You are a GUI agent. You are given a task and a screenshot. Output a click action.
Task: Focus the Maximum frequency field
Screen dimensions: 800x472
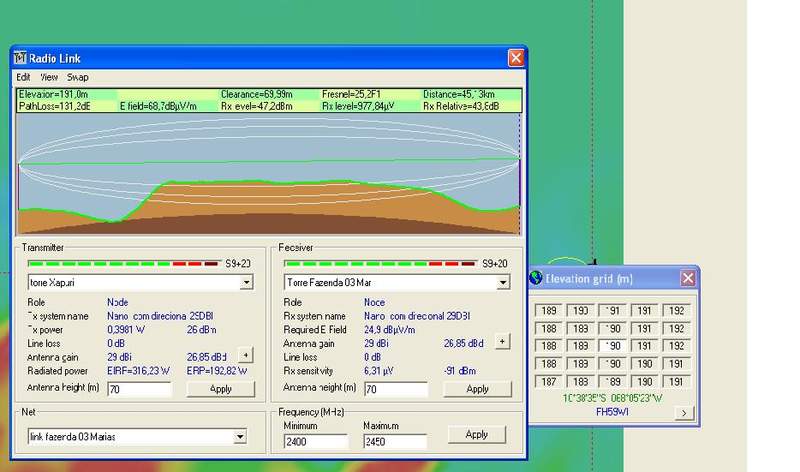point(395,441)
